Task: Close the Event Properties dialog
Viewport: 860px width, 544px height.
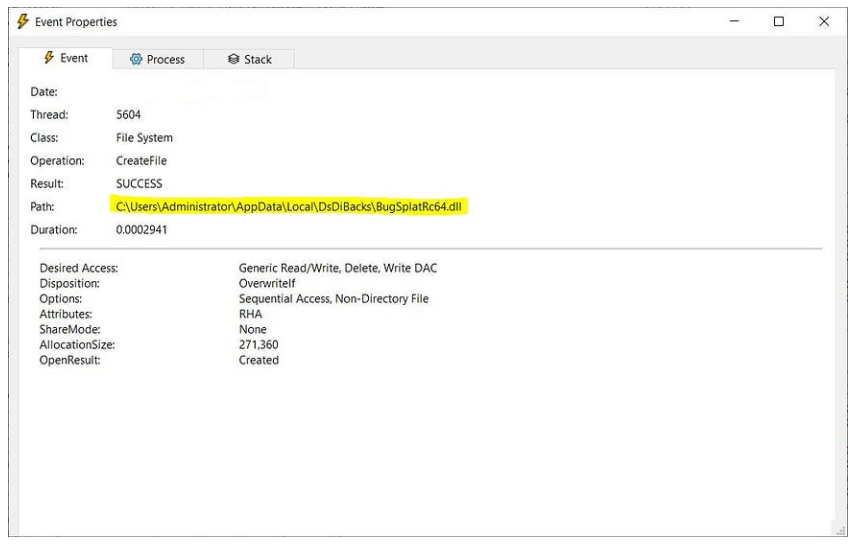Action: 824,21
